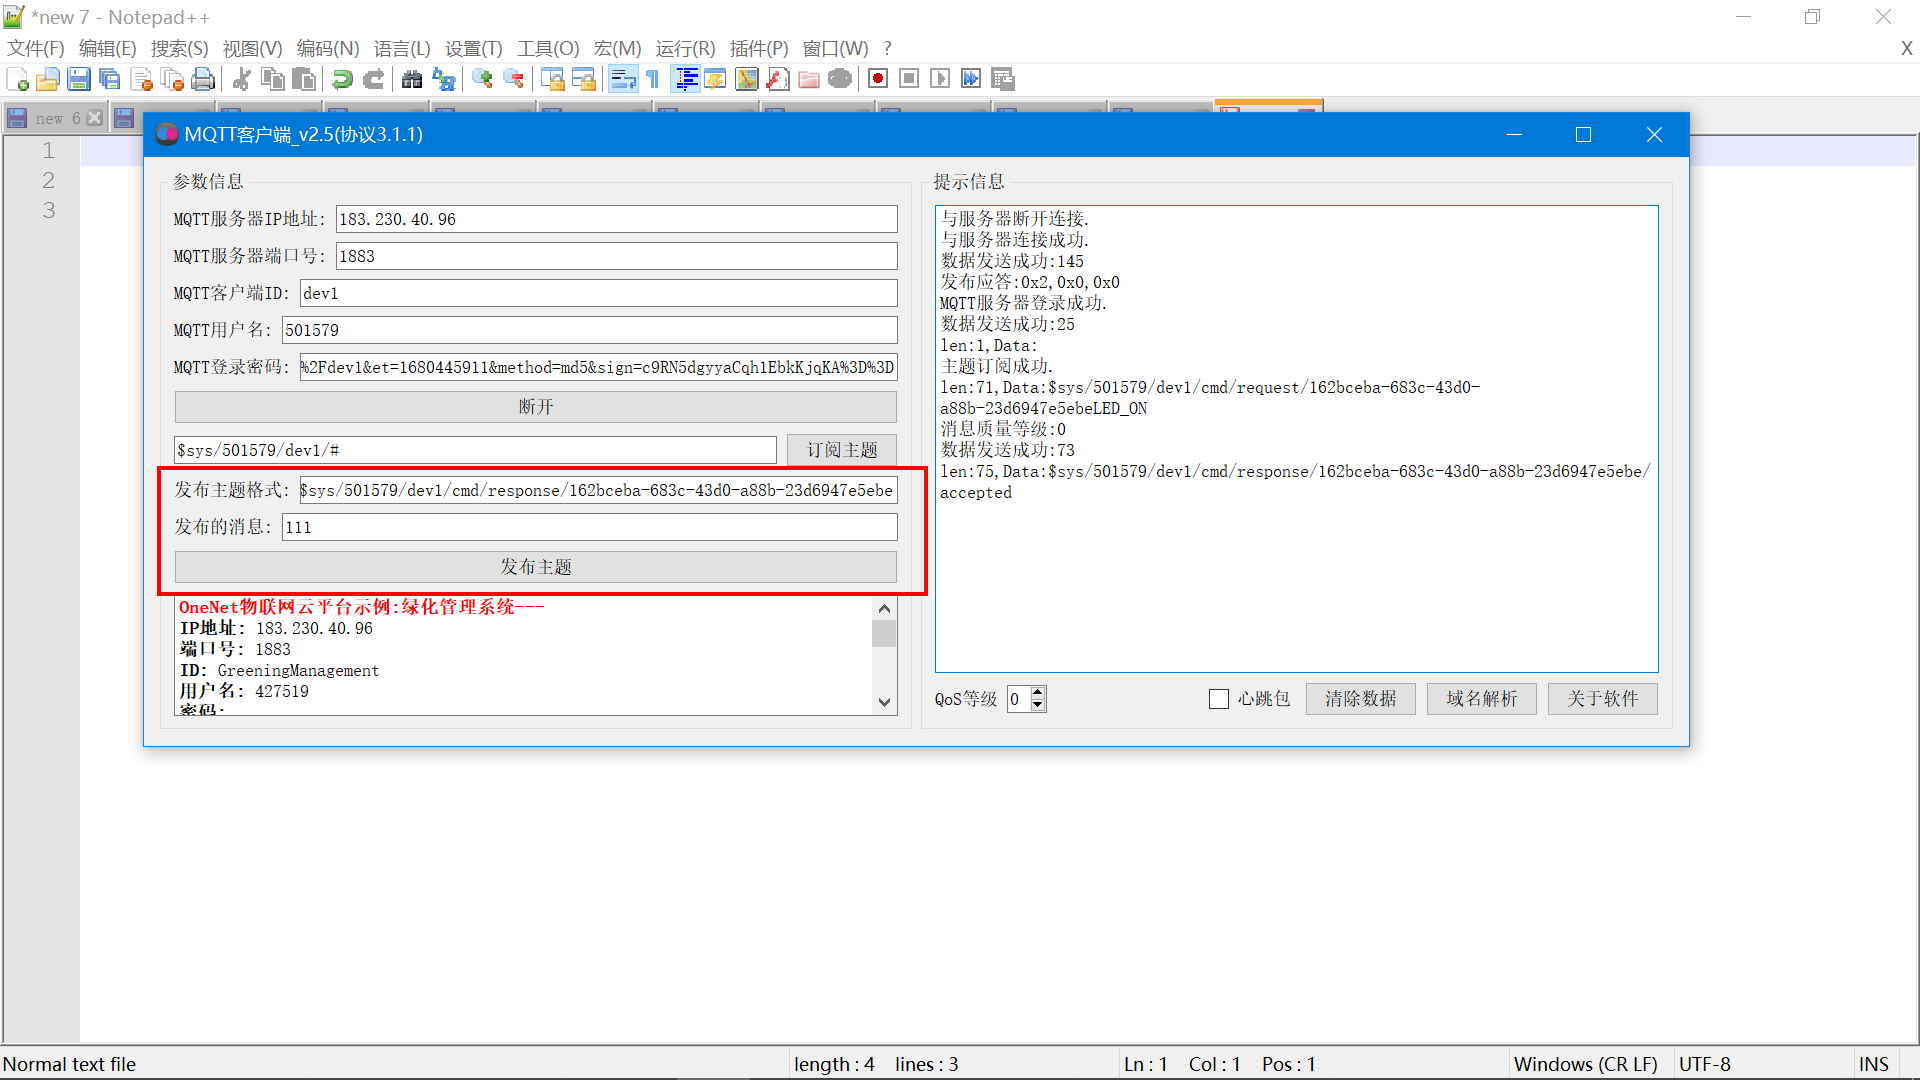Open a file with the folder icon

(x=48, y=79)
